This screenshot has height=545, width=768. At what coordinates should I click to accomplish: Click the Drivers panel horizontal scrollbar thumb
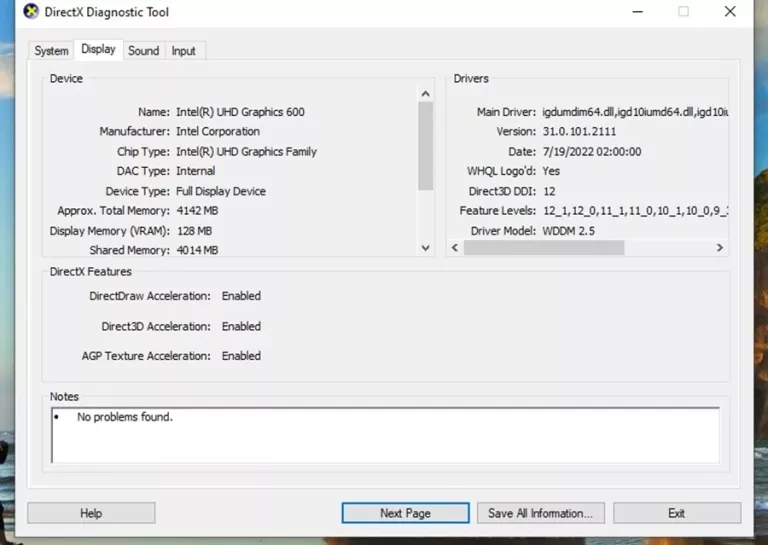point(544,247)
